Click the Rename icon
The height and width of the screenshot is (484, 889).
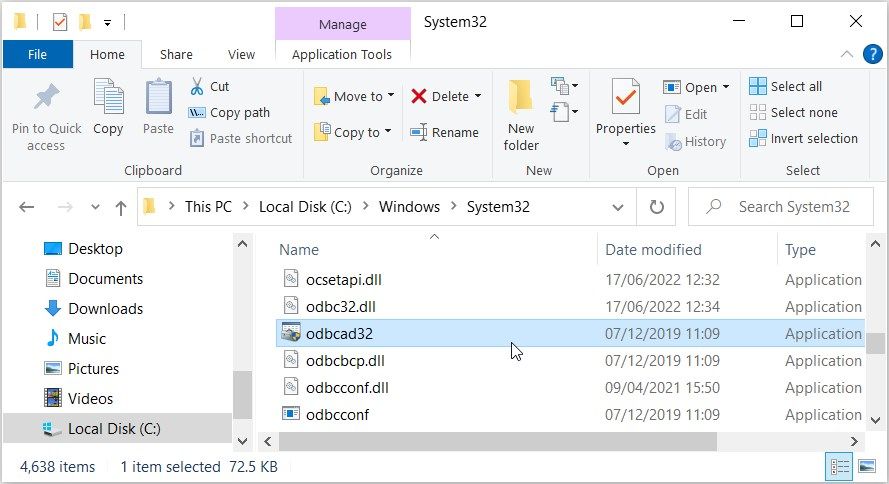click(418, 132)
